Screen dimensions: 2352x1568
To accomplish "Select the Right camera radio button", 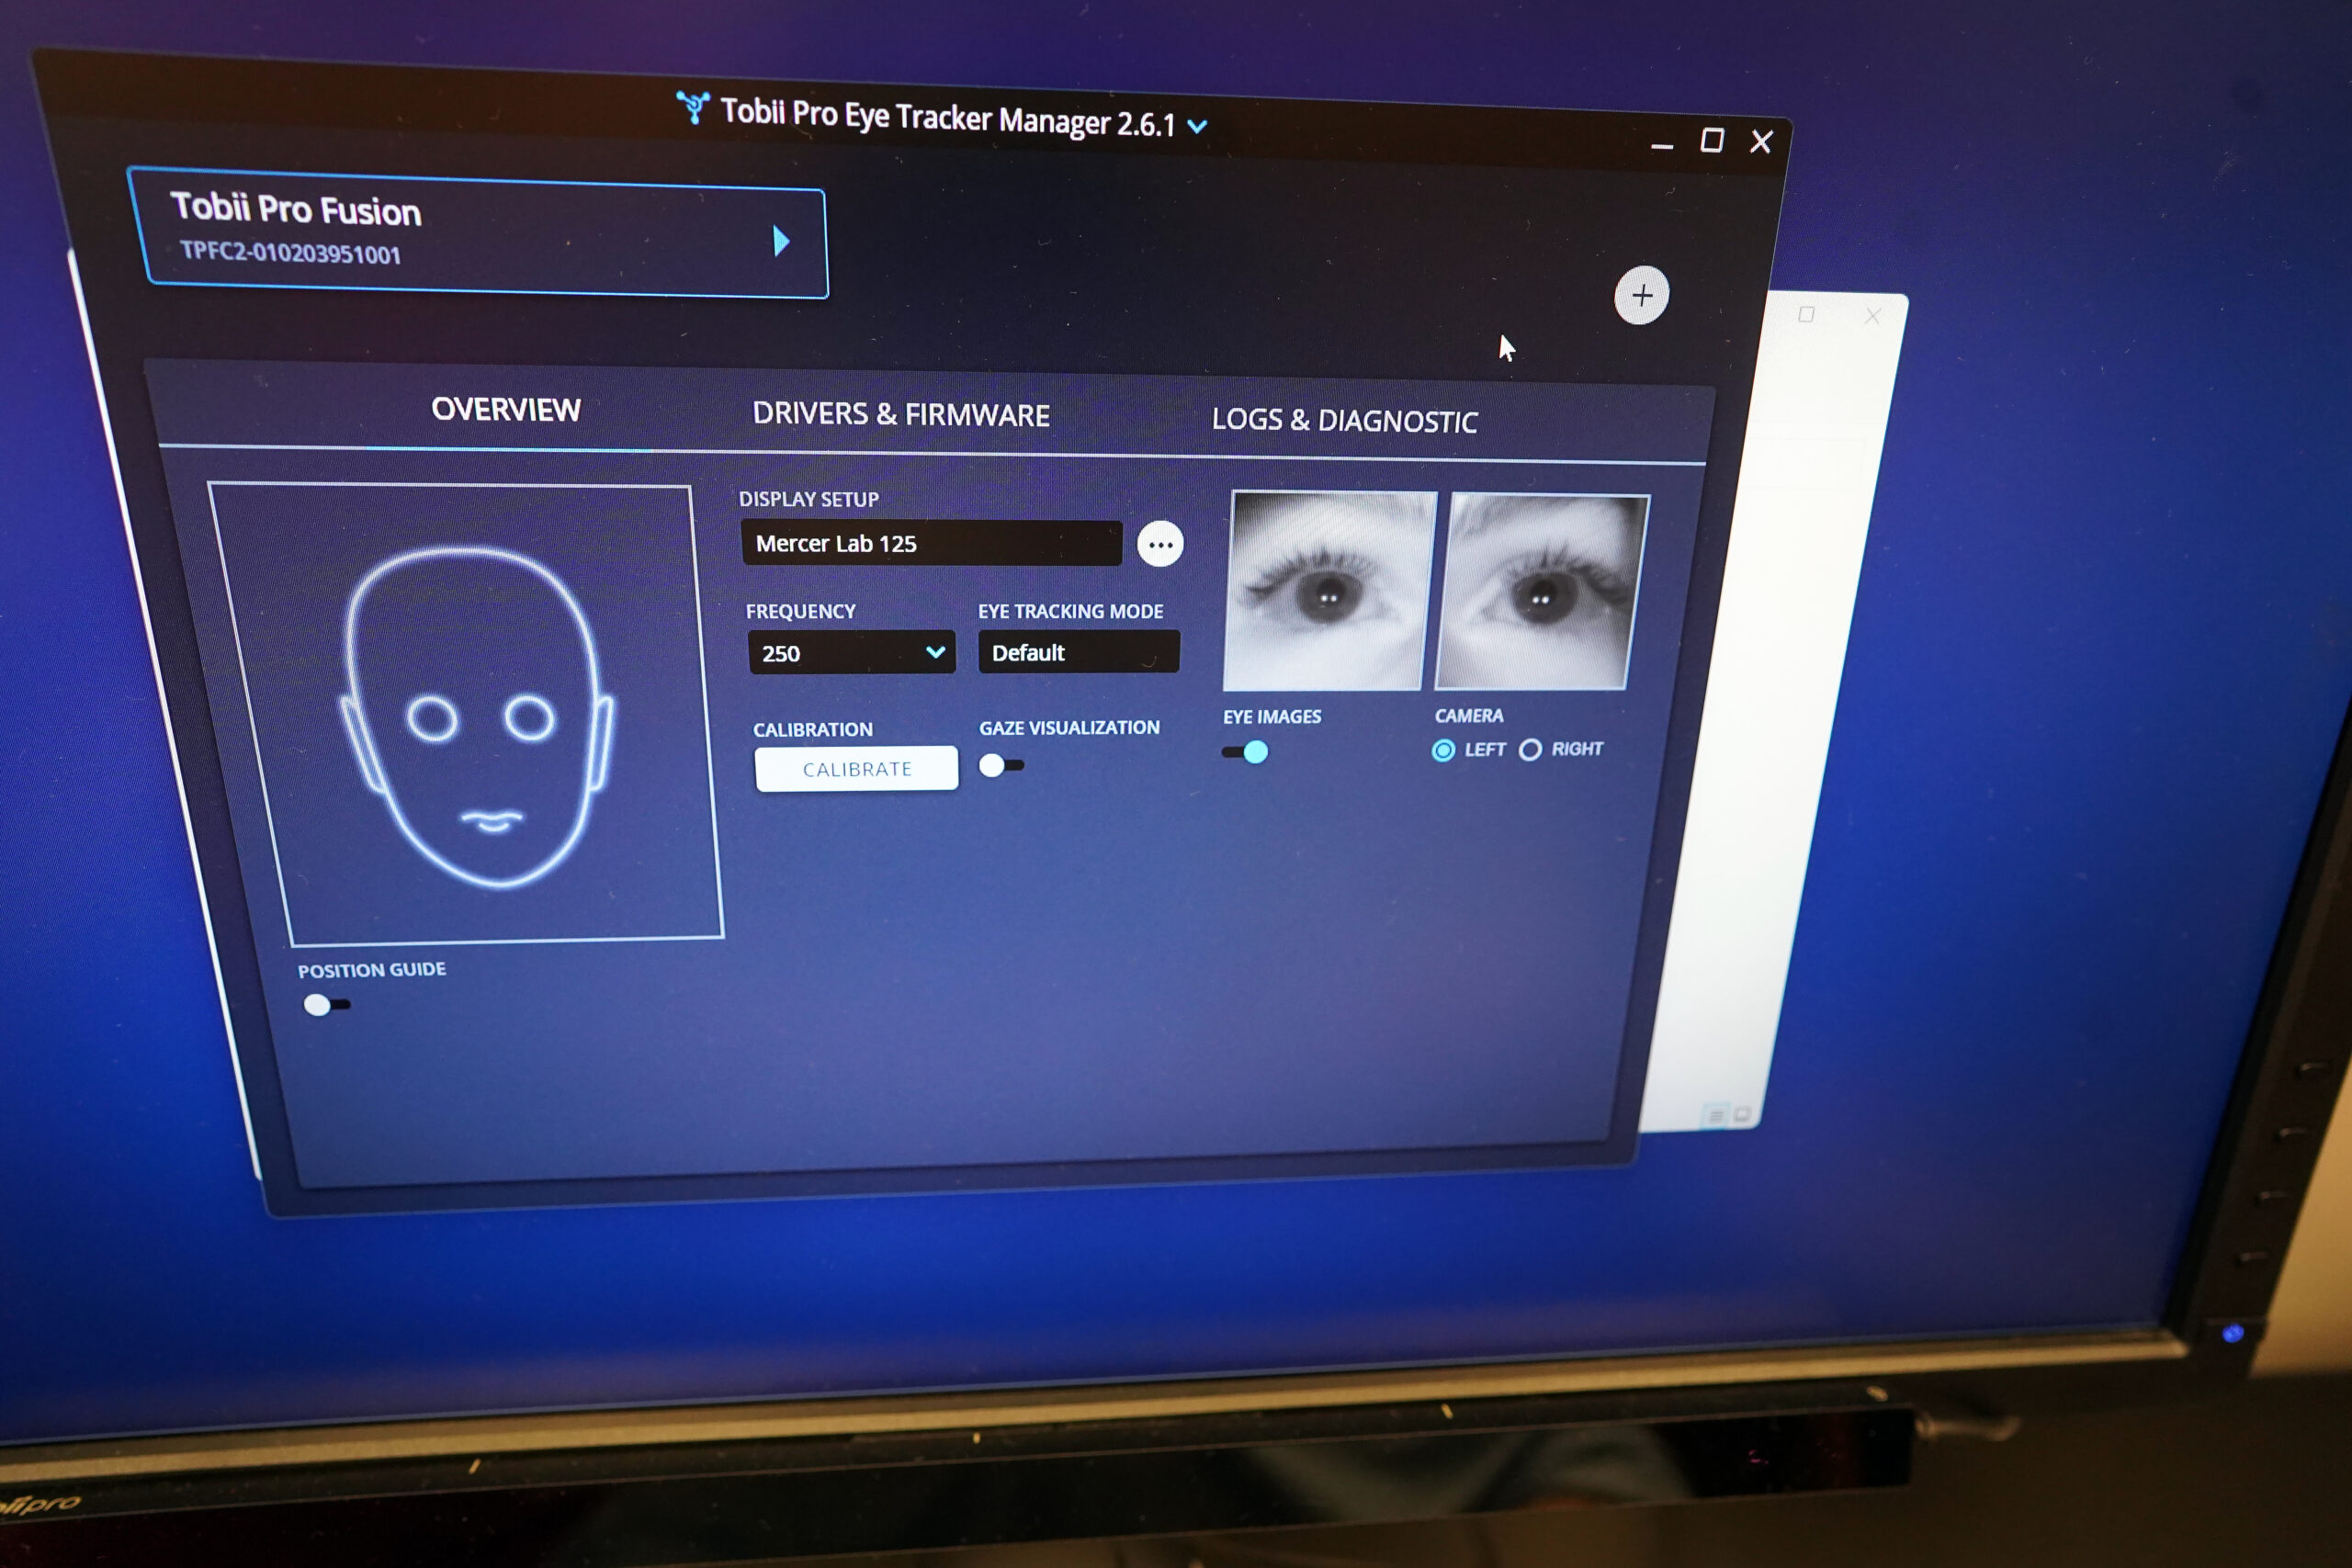I will click(x=1530, y=750).
